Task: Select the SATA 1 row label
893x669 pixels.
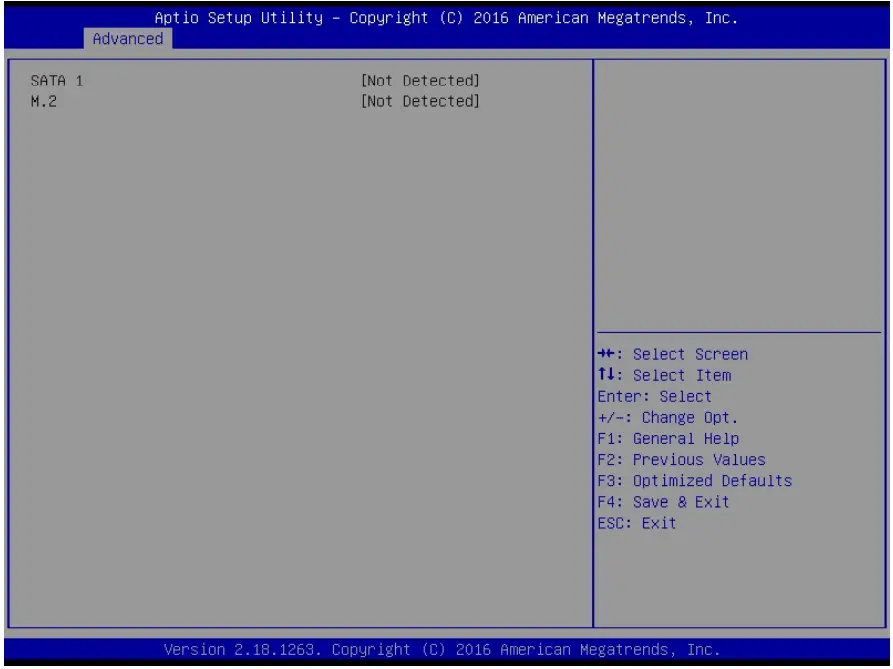Action: (57, 81)
